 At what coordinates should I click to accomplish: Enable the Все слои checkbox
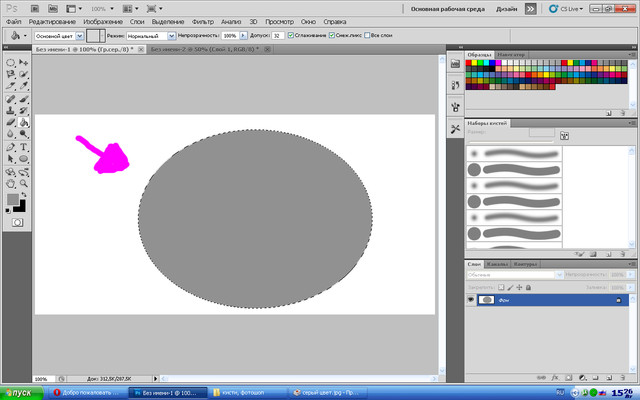(x=369, y=35)
